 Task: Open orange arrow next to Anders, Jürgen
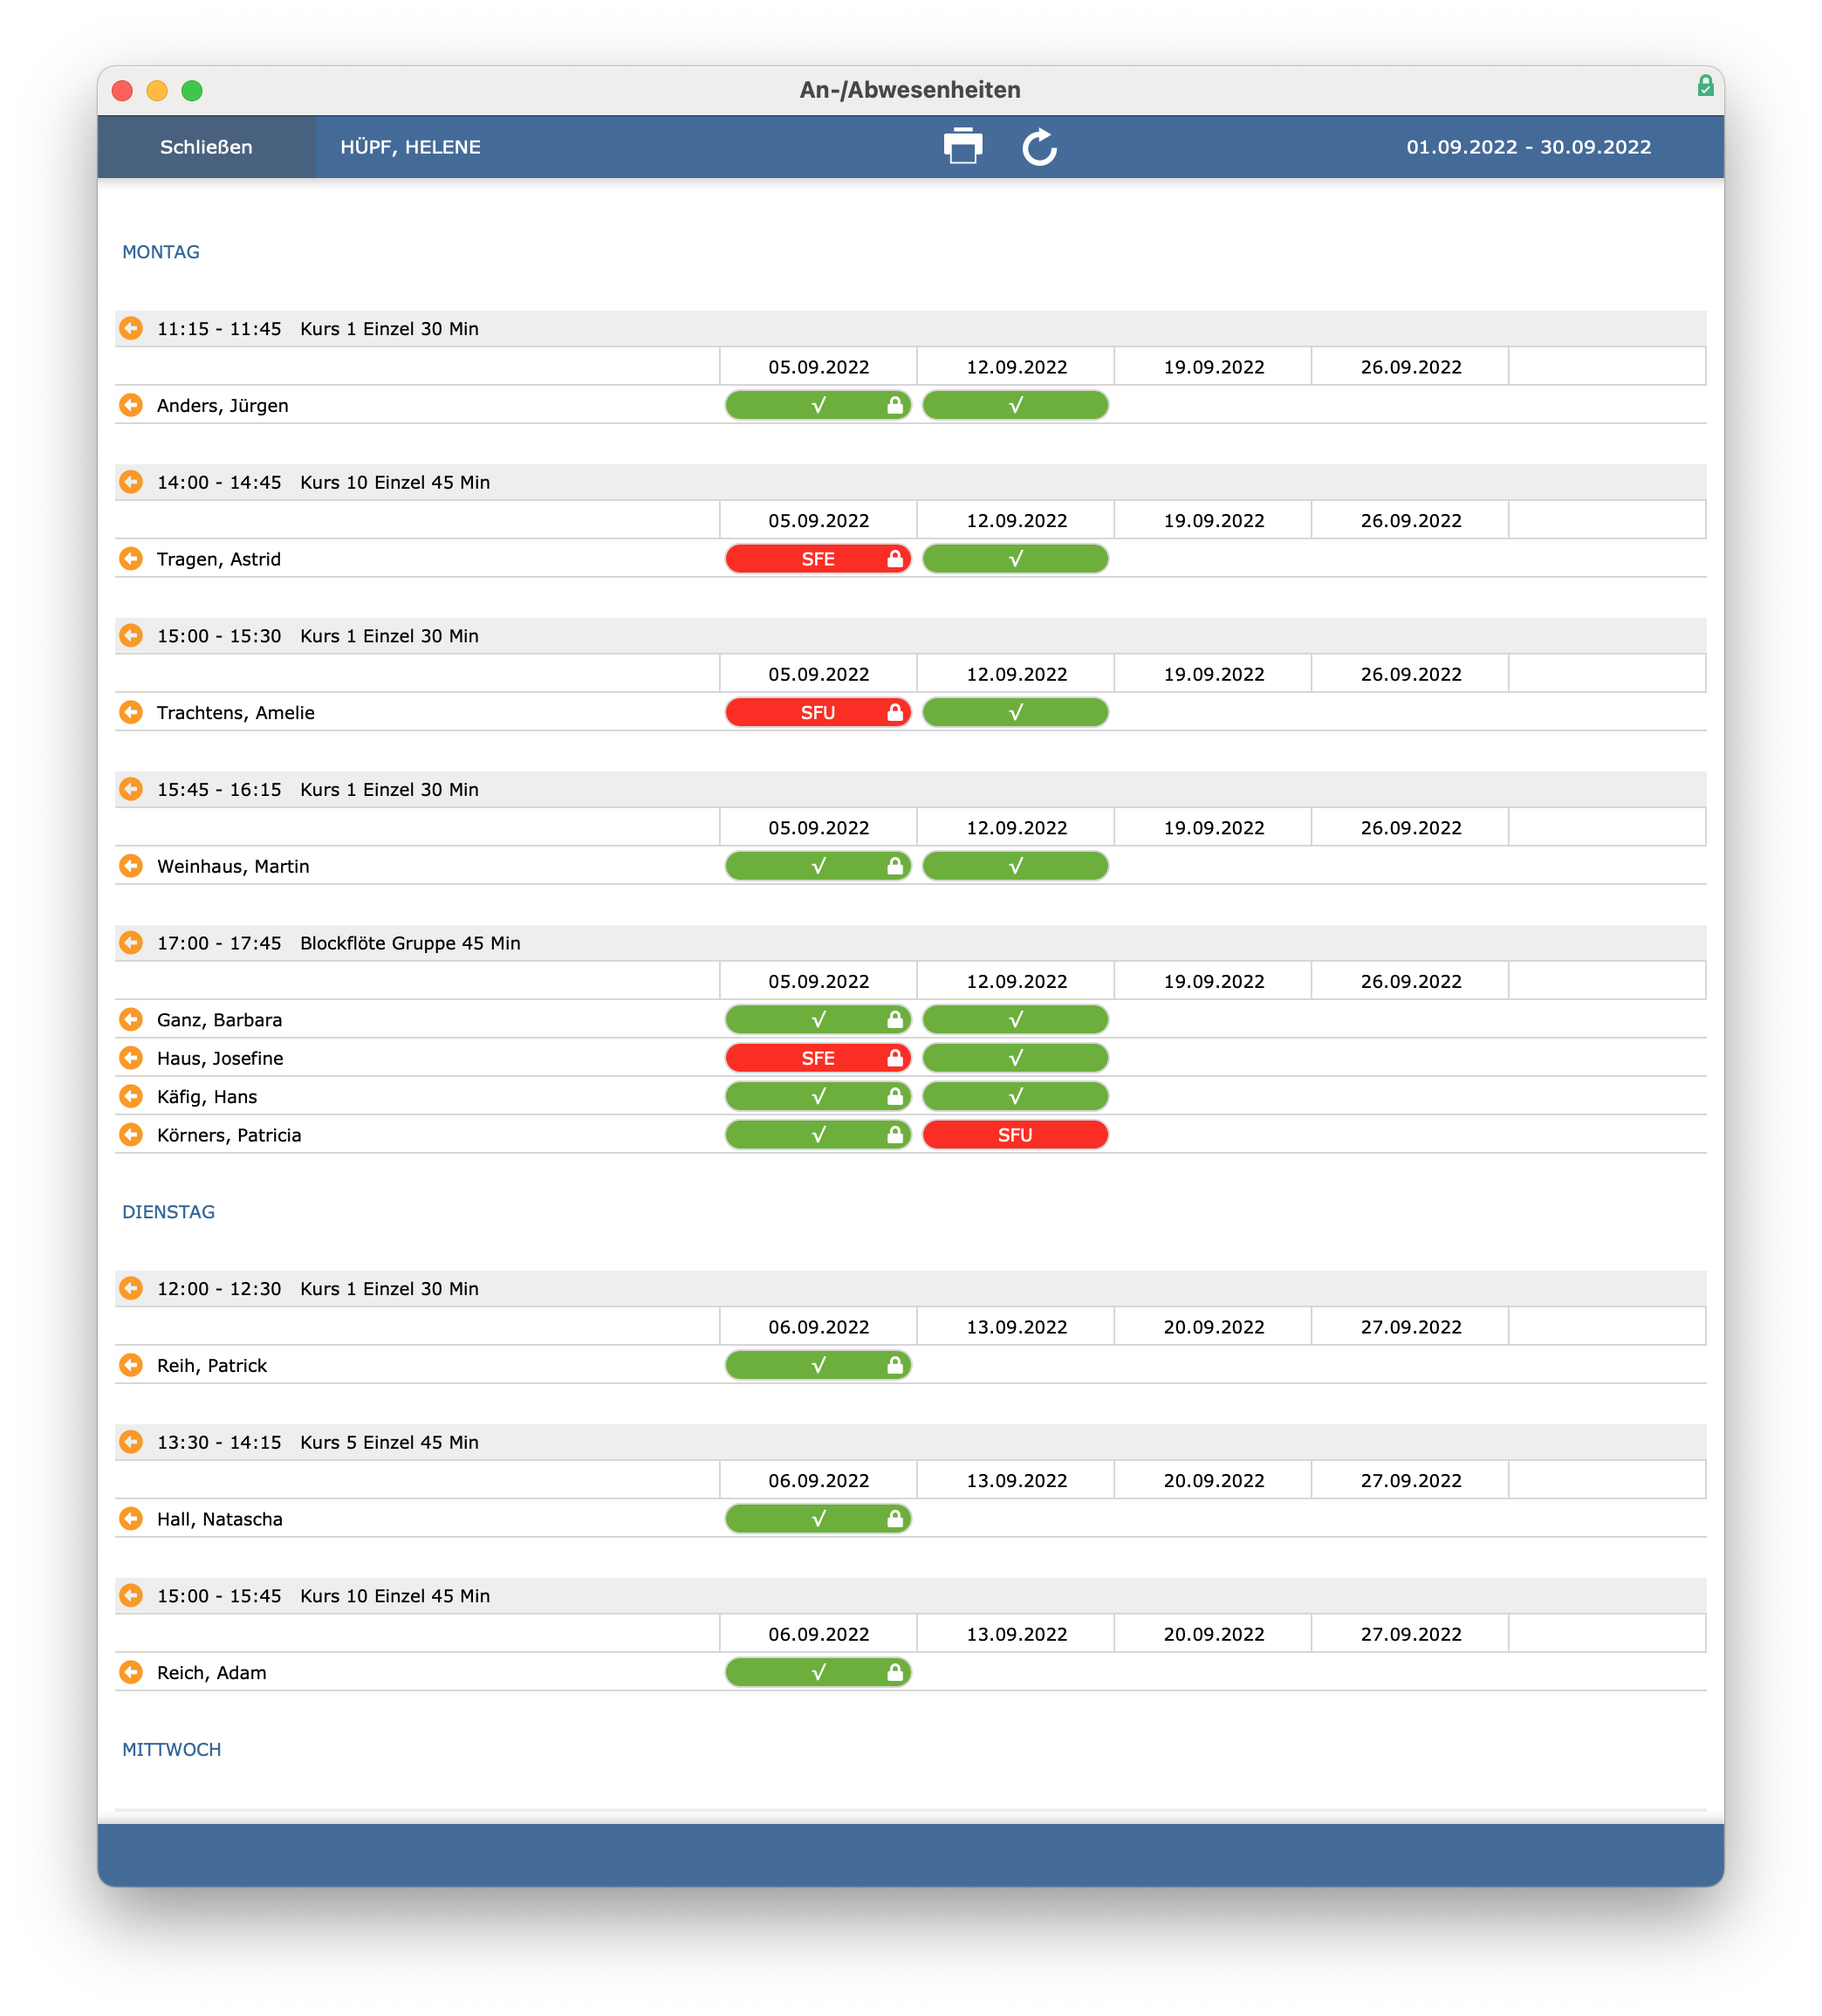coord(131,405)
